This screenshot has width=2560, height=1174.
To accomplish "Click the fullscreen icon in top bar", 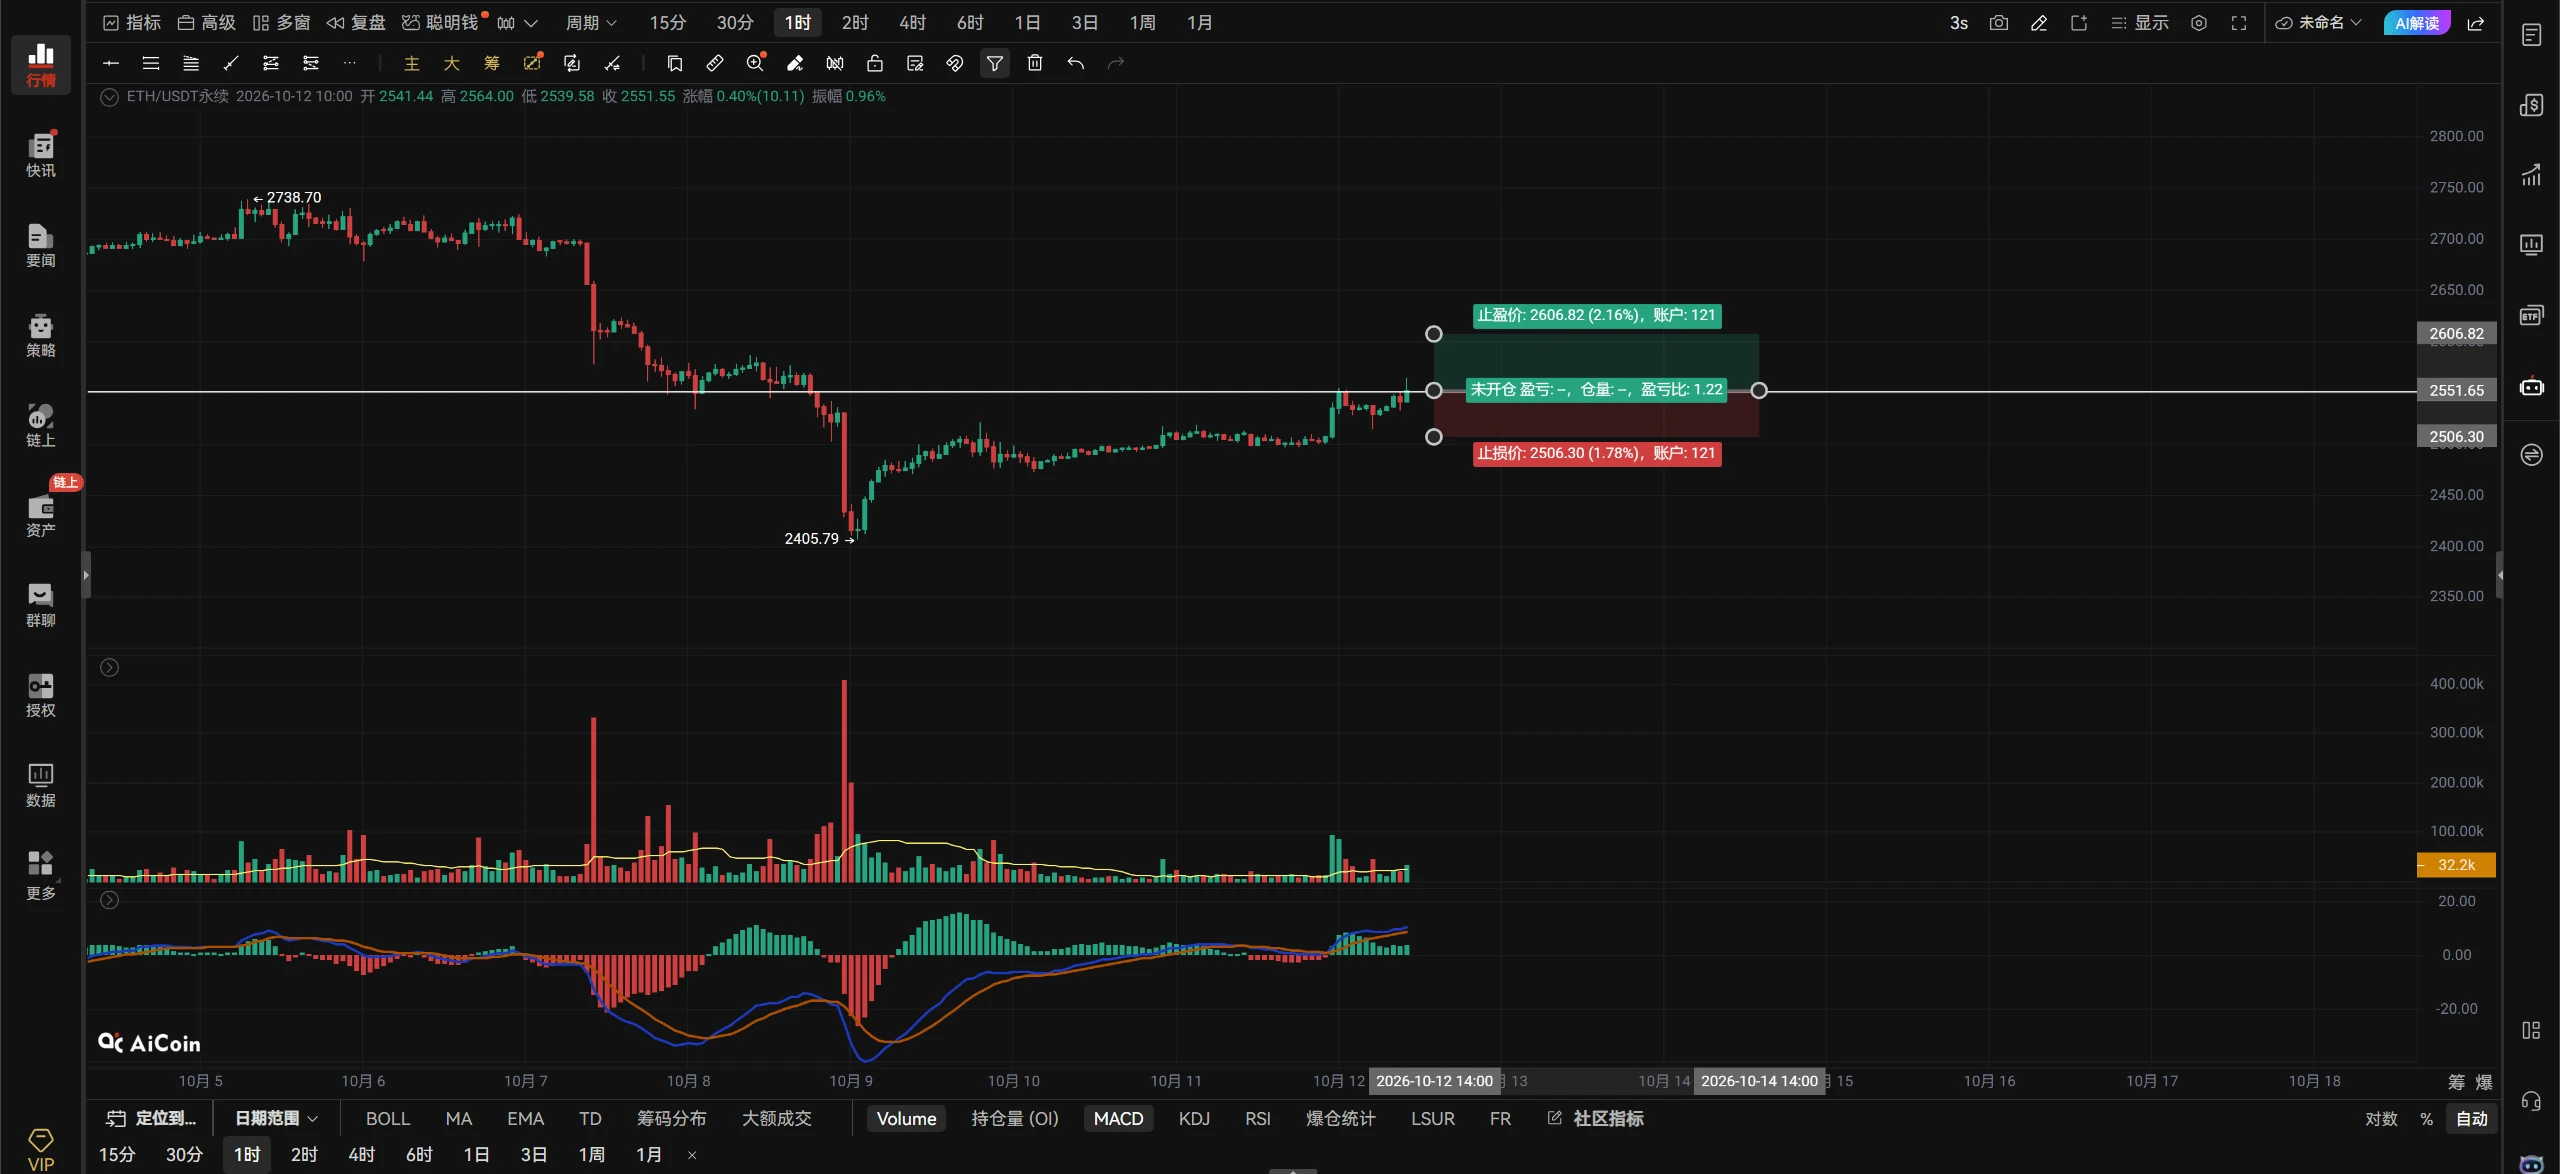I will tap(2239, 23).
